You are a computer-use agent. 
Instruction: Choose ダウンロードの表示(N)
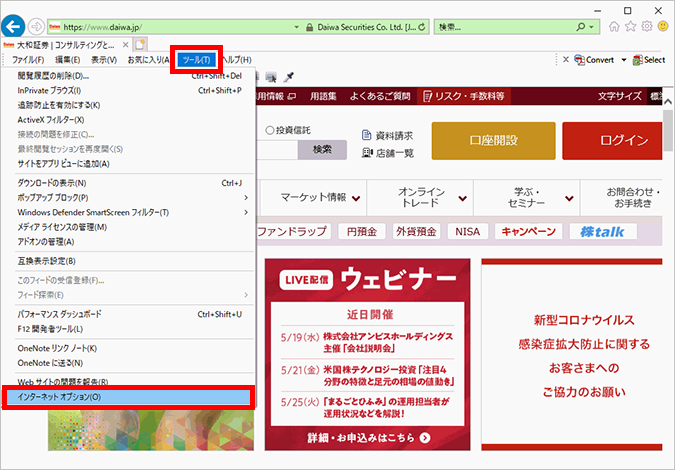point(129,183)
